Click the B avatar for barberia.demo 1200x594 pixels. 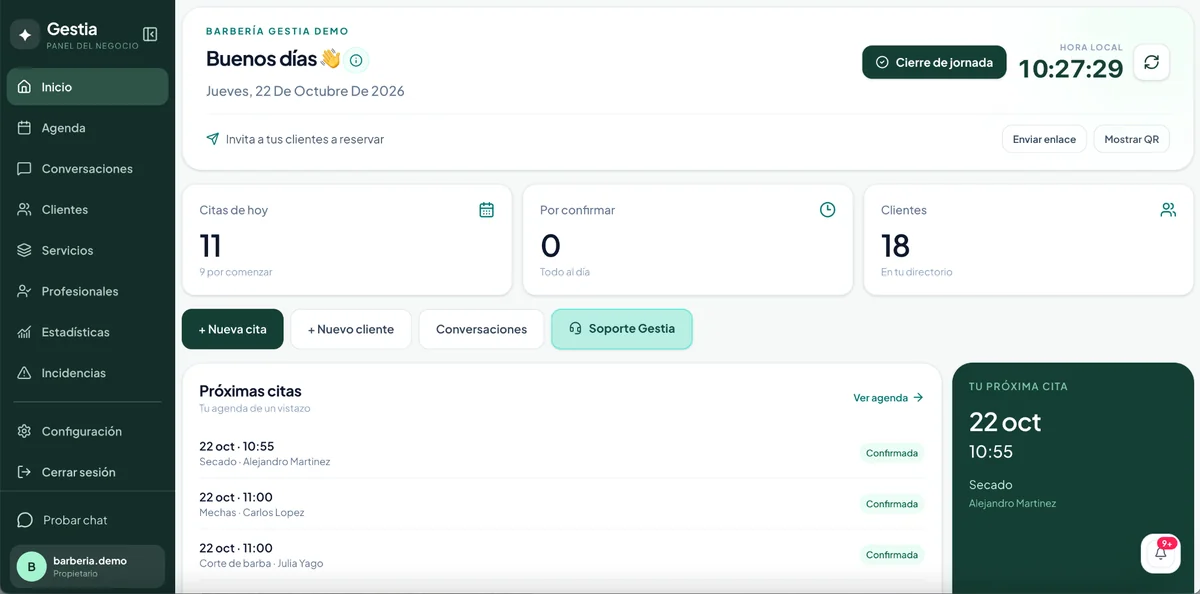[31, 567]
